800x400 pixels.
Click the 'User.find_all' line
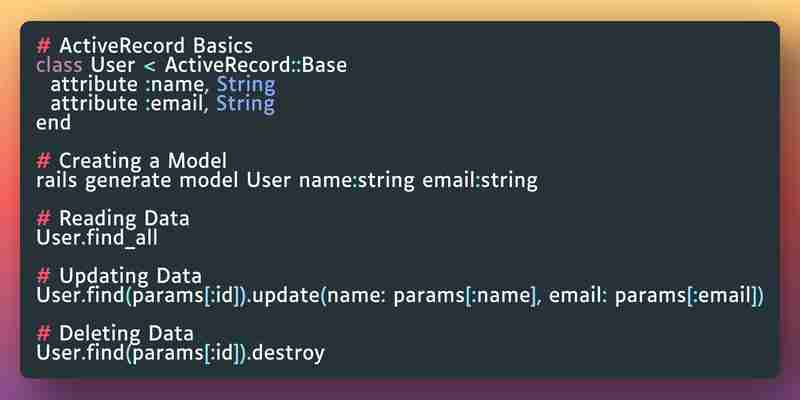(97, 238)
